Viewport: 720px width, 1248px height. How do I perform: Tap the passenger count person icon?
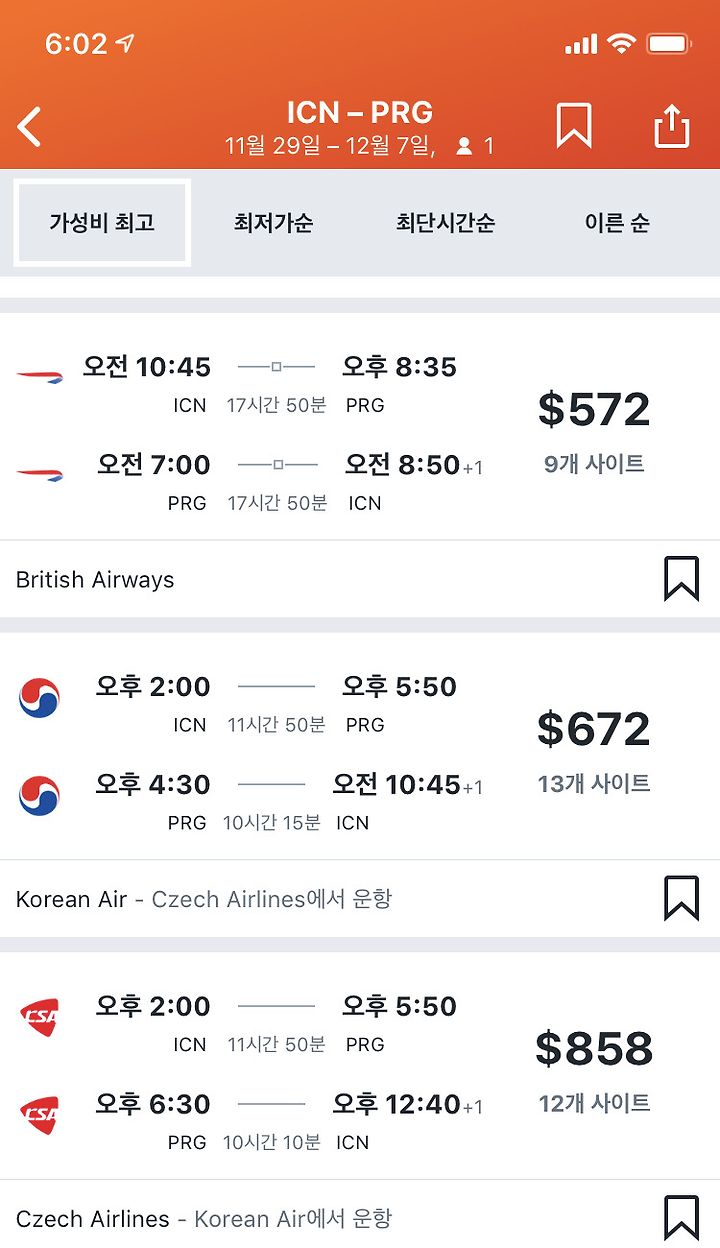(464, 146)
